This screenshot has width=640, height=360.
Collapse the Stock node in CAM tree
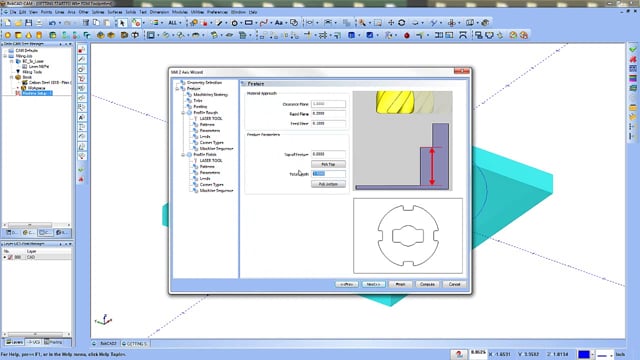click(11, 77)
